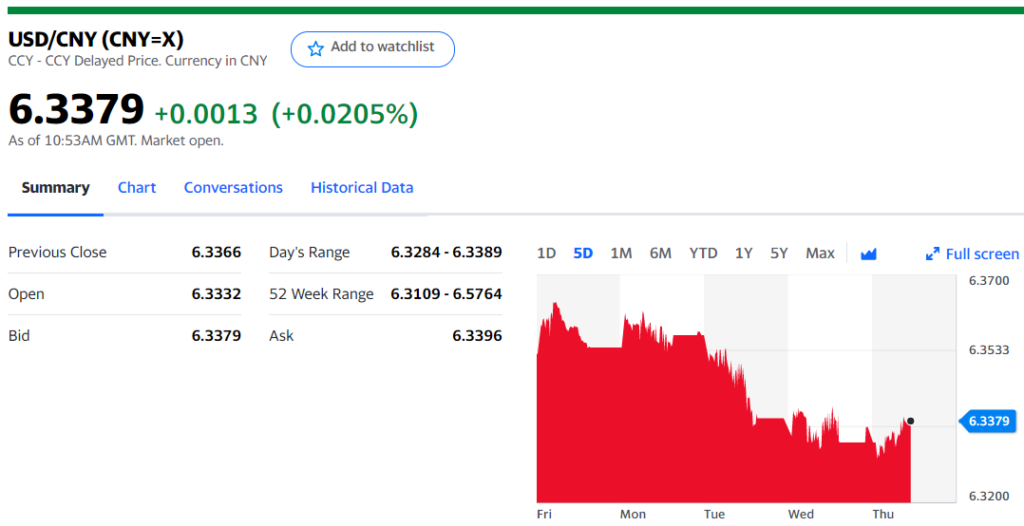Click the star icon to add to watchlist
The image size is (1024, 526).
click(316, 48)
